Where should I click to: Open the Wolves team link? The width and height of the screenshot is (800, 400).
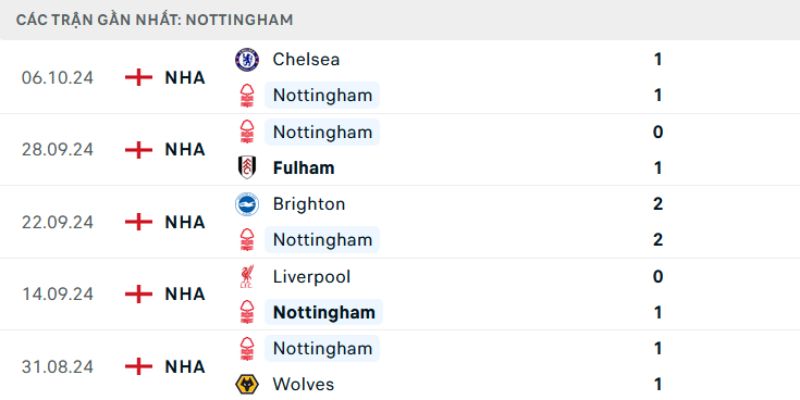303,384
